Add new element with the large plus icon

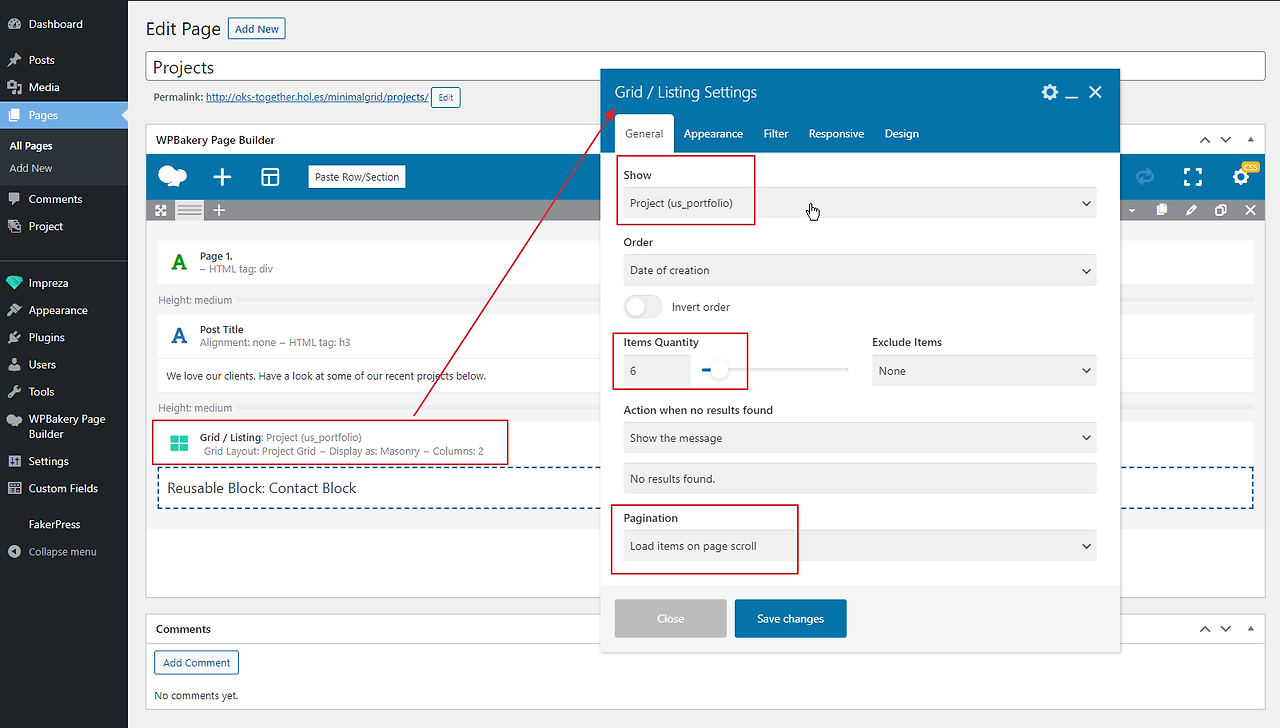click(x=222, y=177)
